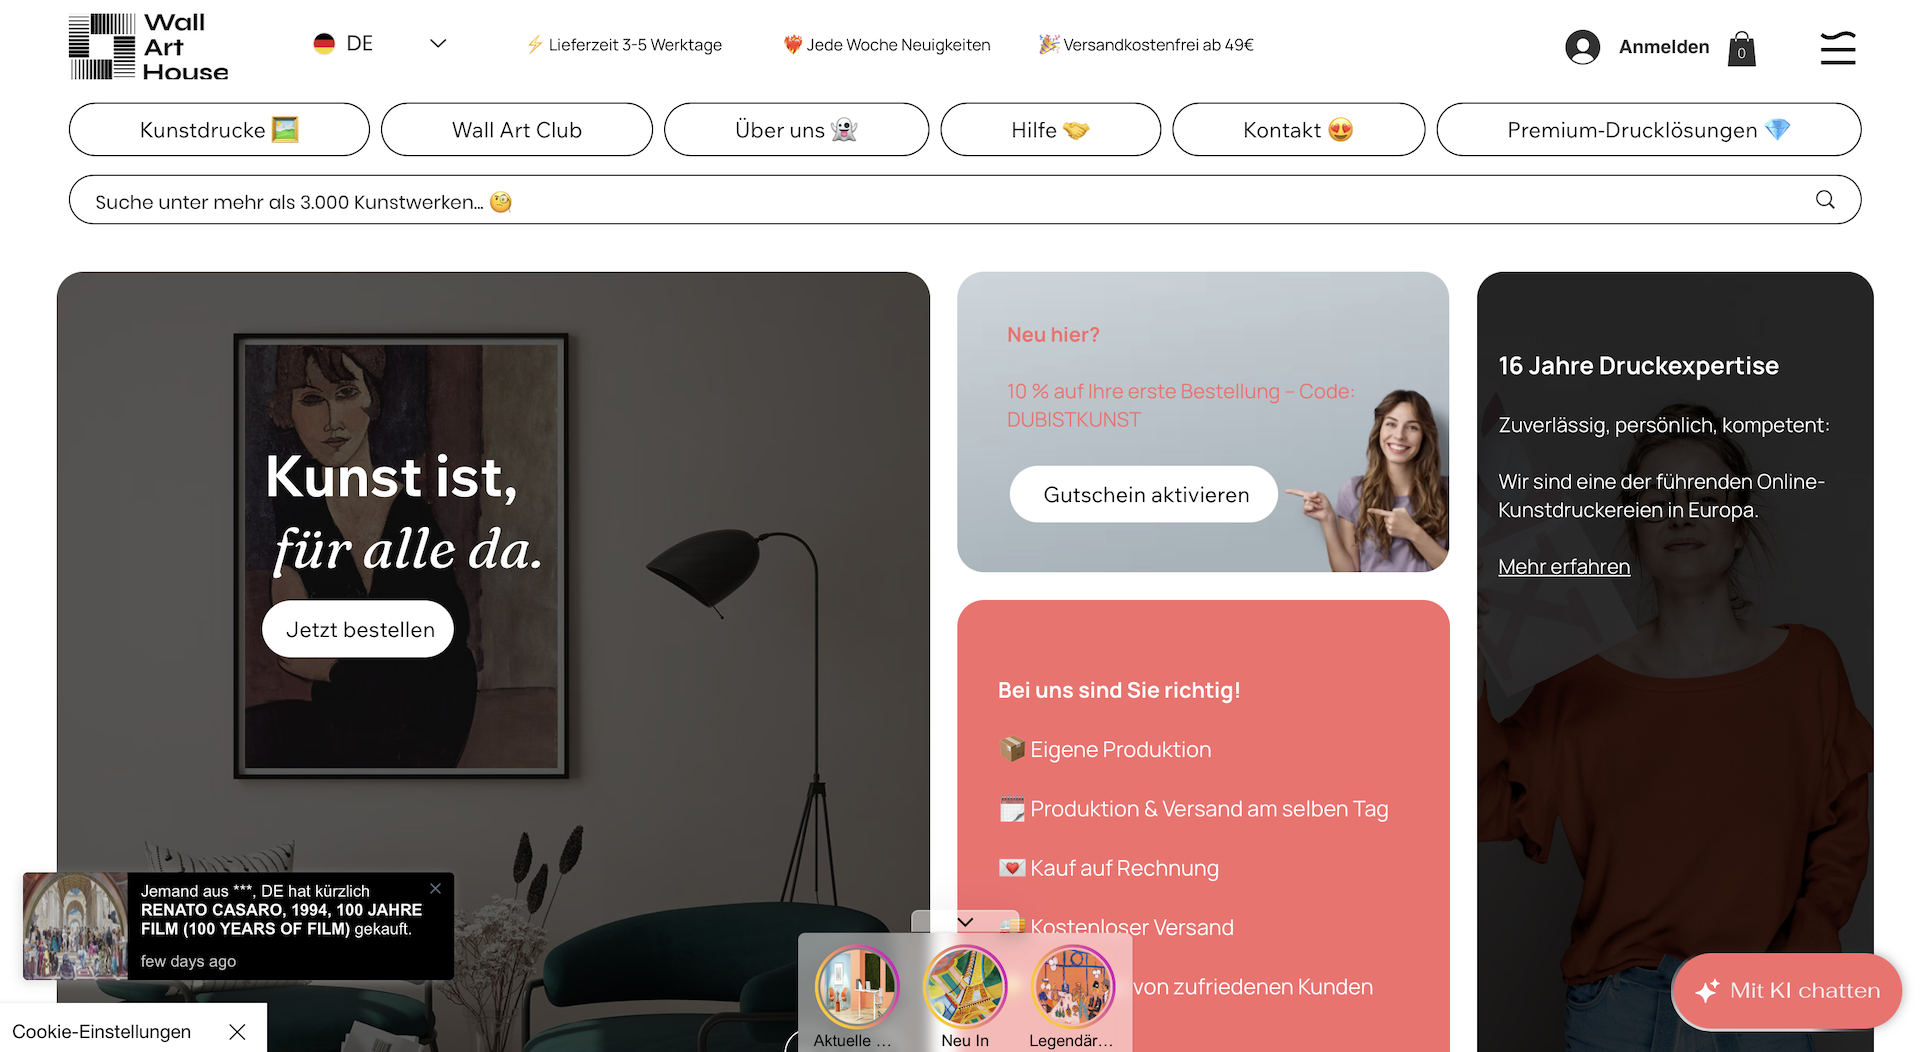Dismiss the recent purchase notification popup
Image resolution: width=1926 pixels, height=1052 pixels.
click(435, 888)
